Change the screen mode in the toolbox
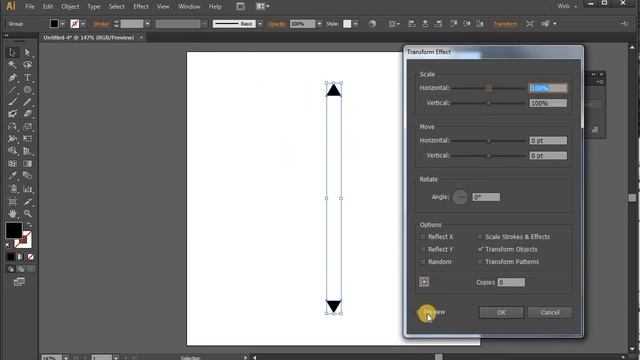The image size is (640, 360). pyautogui.click(x=19, y=282)
